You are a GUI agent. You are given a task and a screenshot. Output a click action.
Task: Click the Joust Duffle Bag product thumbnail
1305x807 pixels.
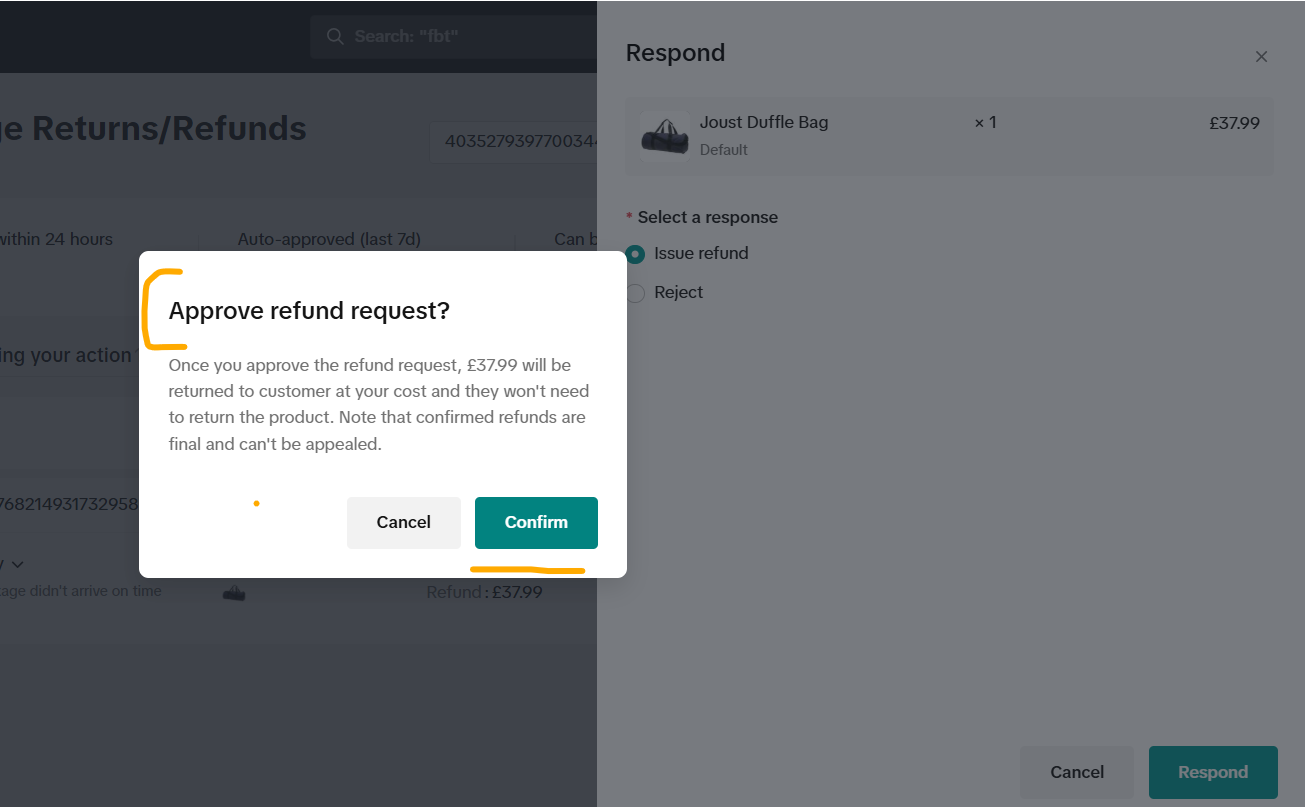click(664, 136)
